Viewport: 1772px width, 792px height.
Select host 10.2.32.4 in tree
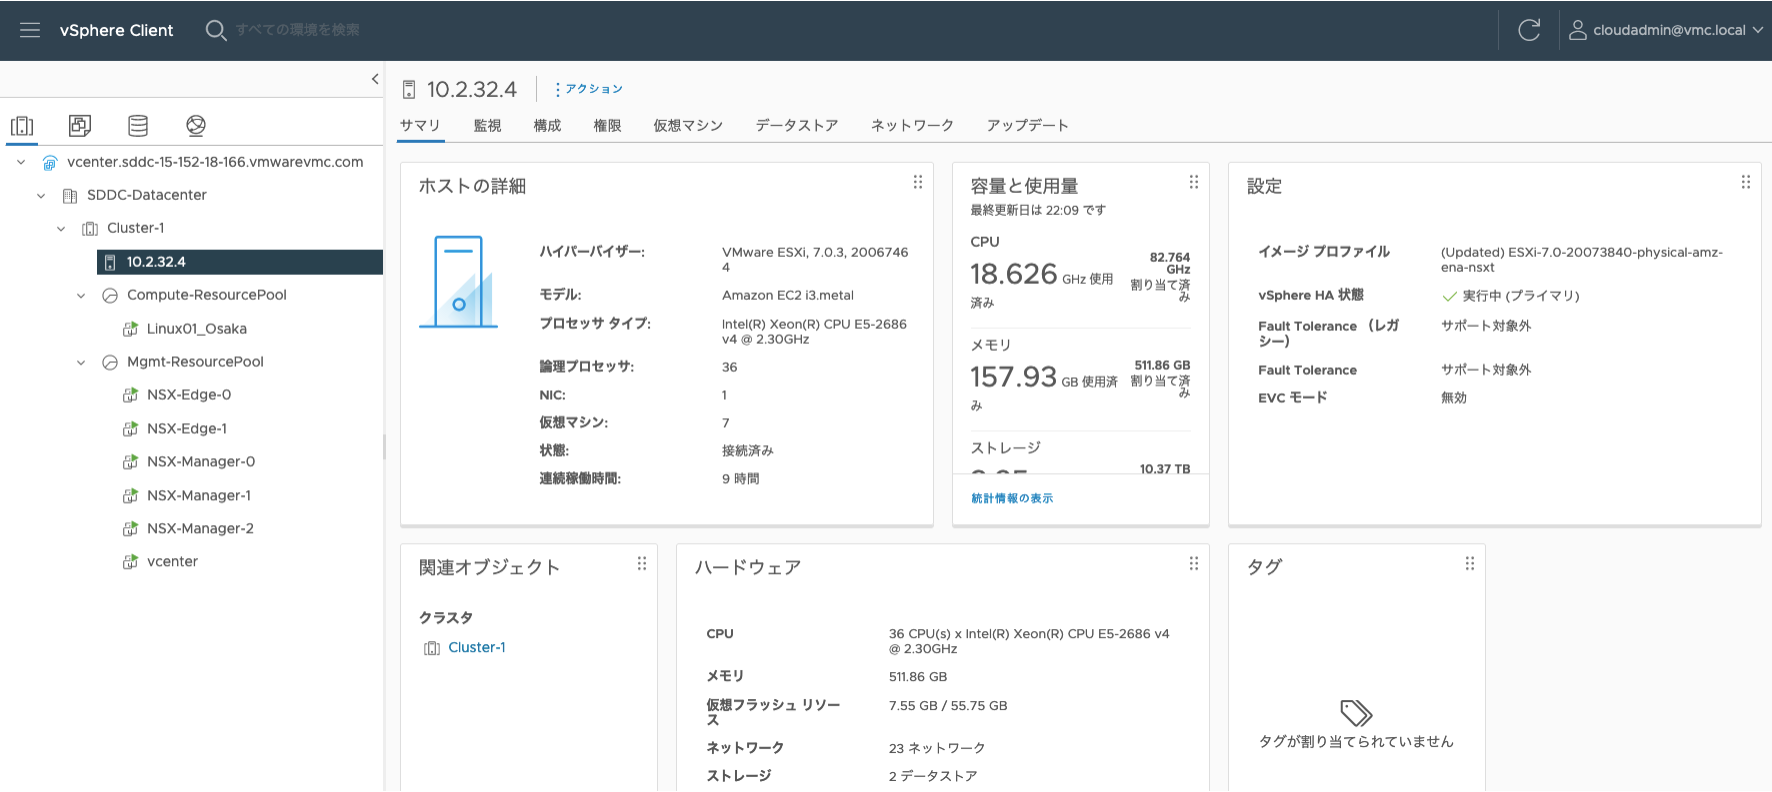(240, 262)
